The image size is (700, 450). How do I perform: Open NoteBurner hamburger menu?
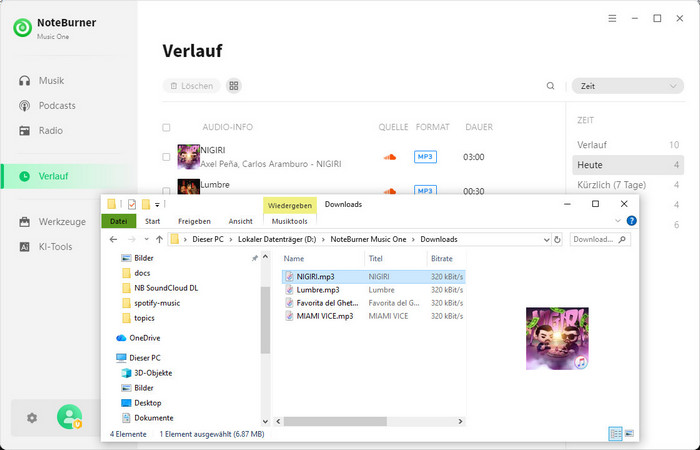click(612, 18)
